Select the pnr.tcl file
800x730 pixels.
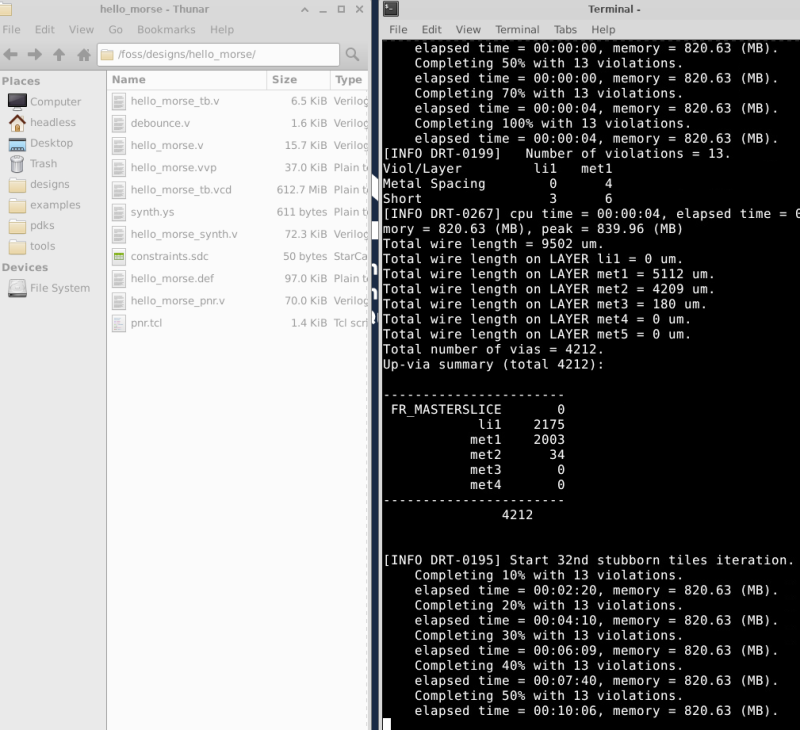tap(146, 322)
